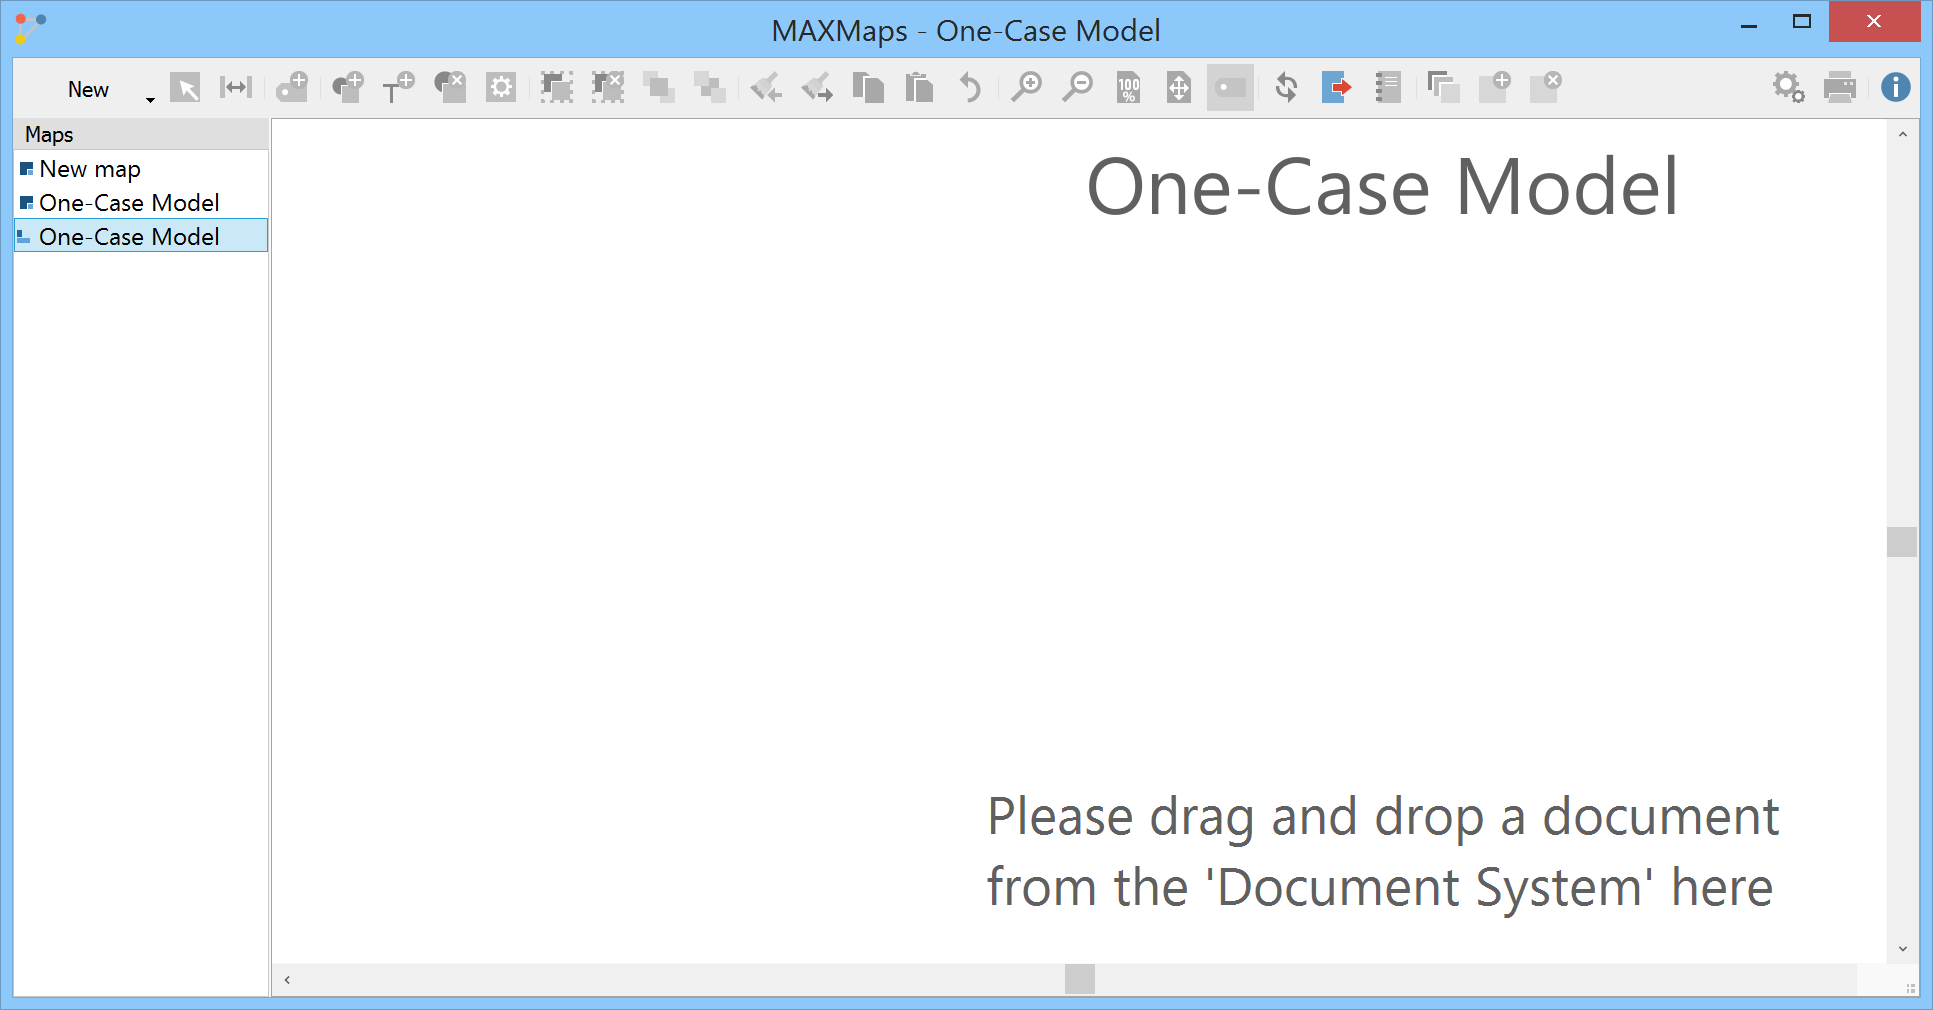This screenshot has width=1933, height=1010.
Task: Zoom in on the map
Action: coord(1026,88)
